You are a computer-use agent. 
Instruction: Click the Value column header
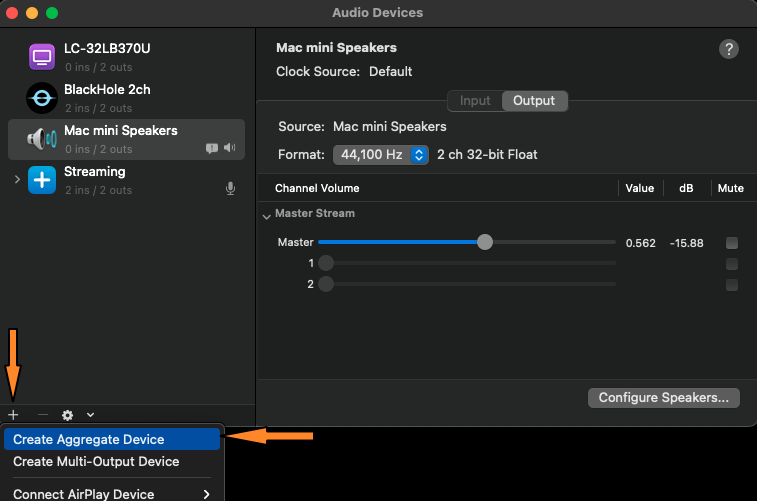pyautogui.click(x=640, y=188)
